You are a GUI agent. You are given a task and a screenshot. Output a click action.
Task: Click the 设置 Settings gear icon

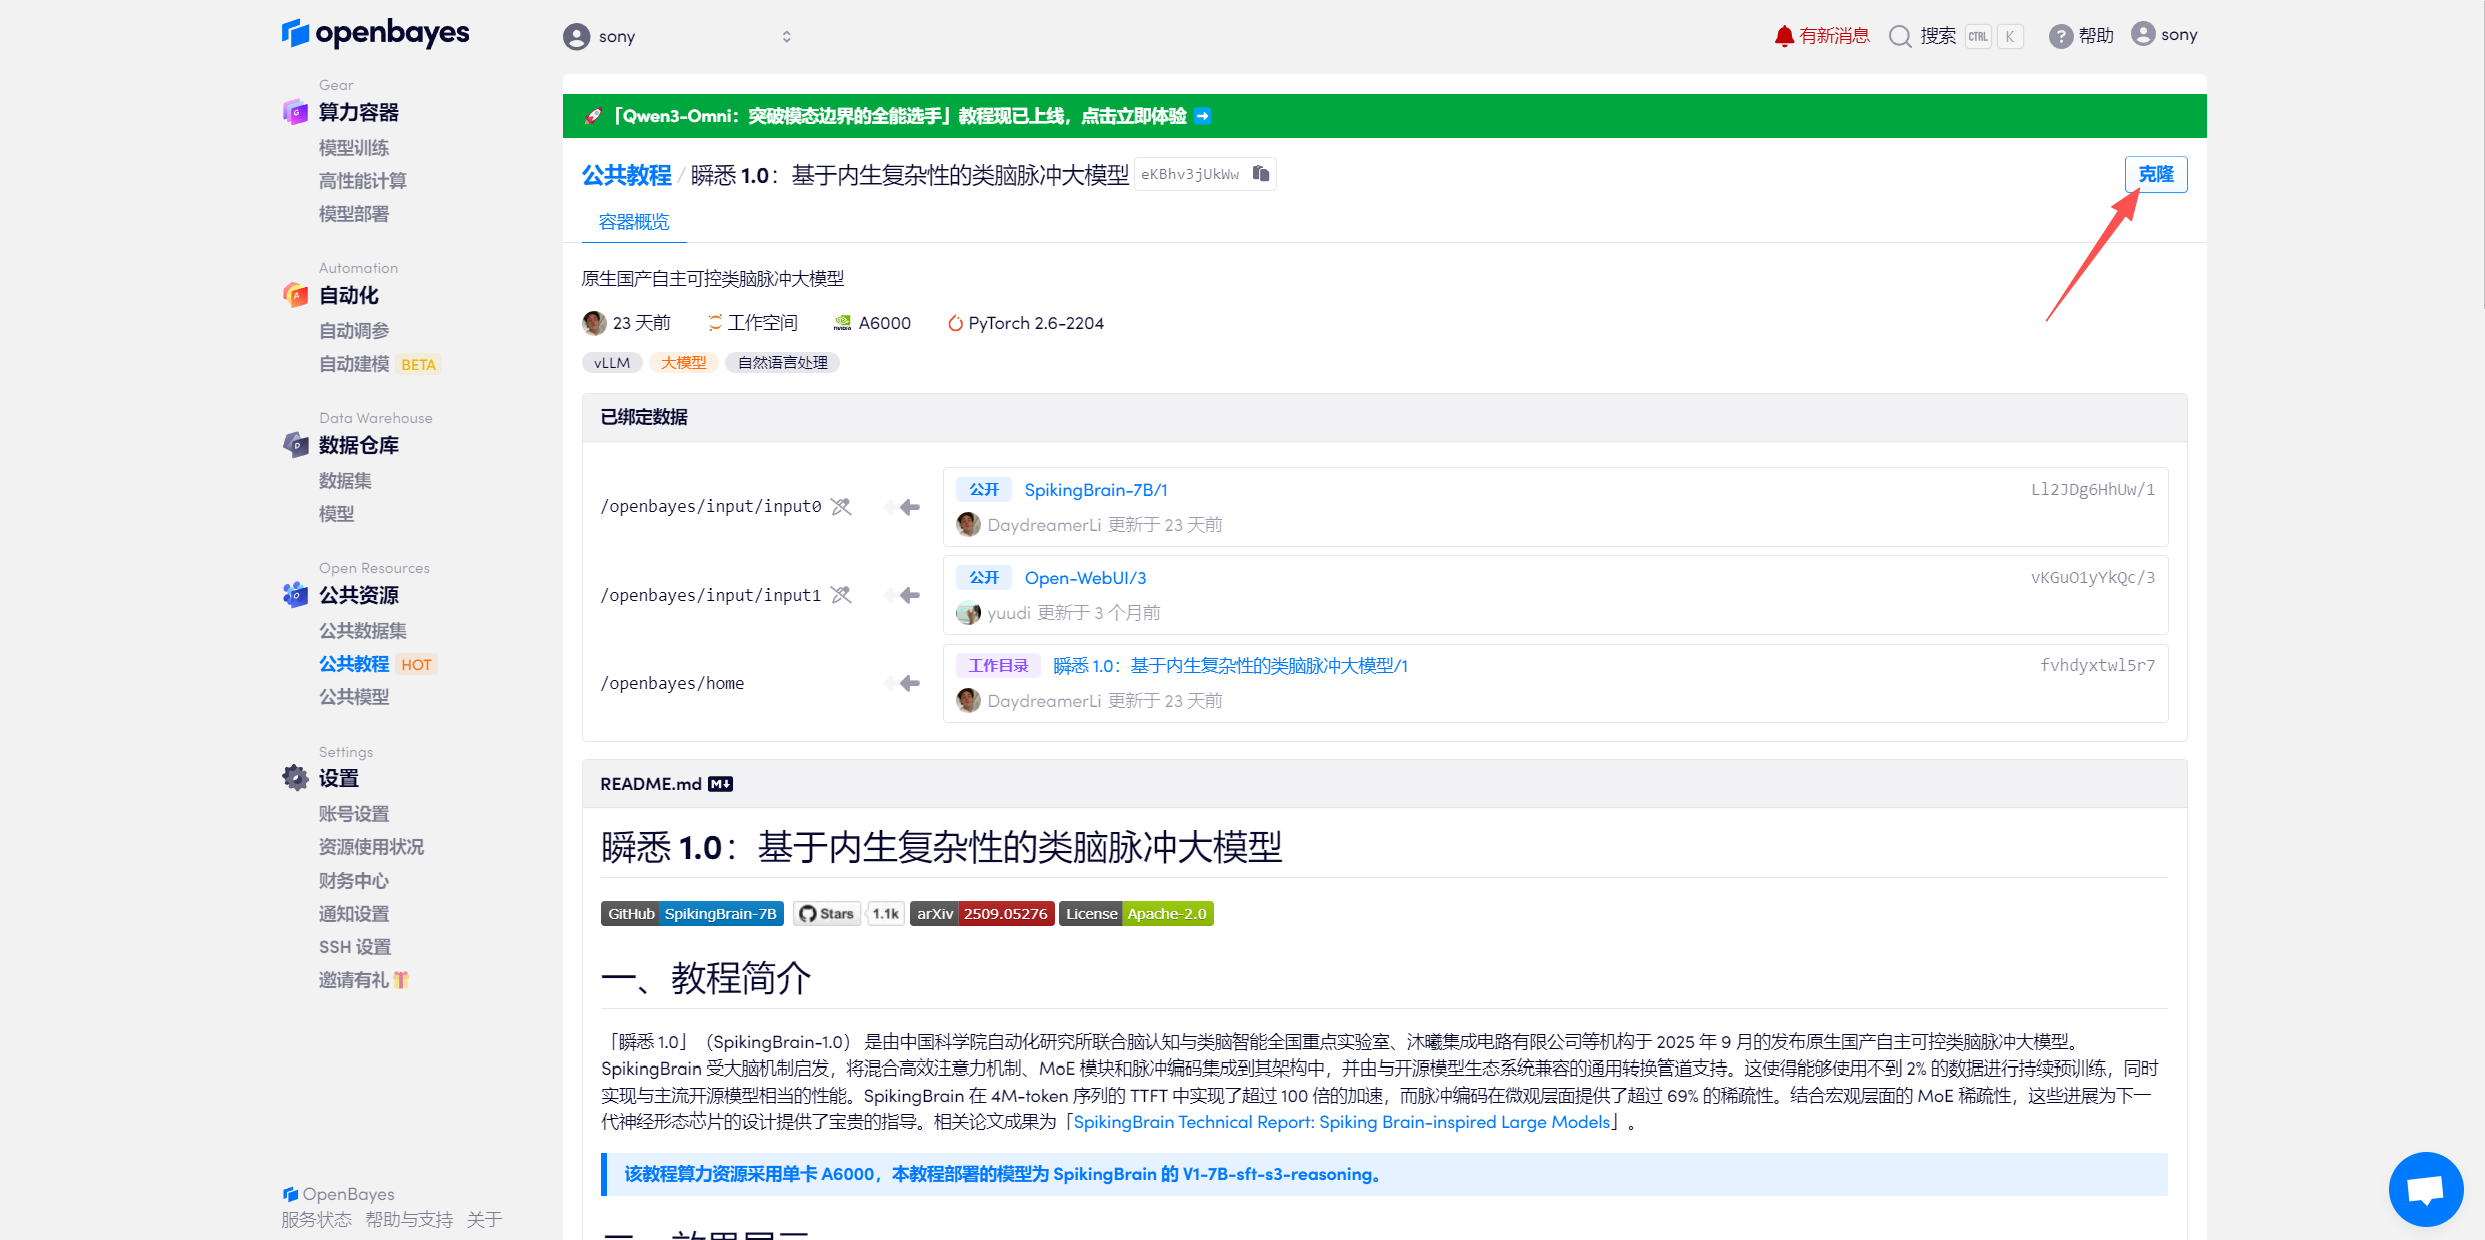click(x=295, y=778)
